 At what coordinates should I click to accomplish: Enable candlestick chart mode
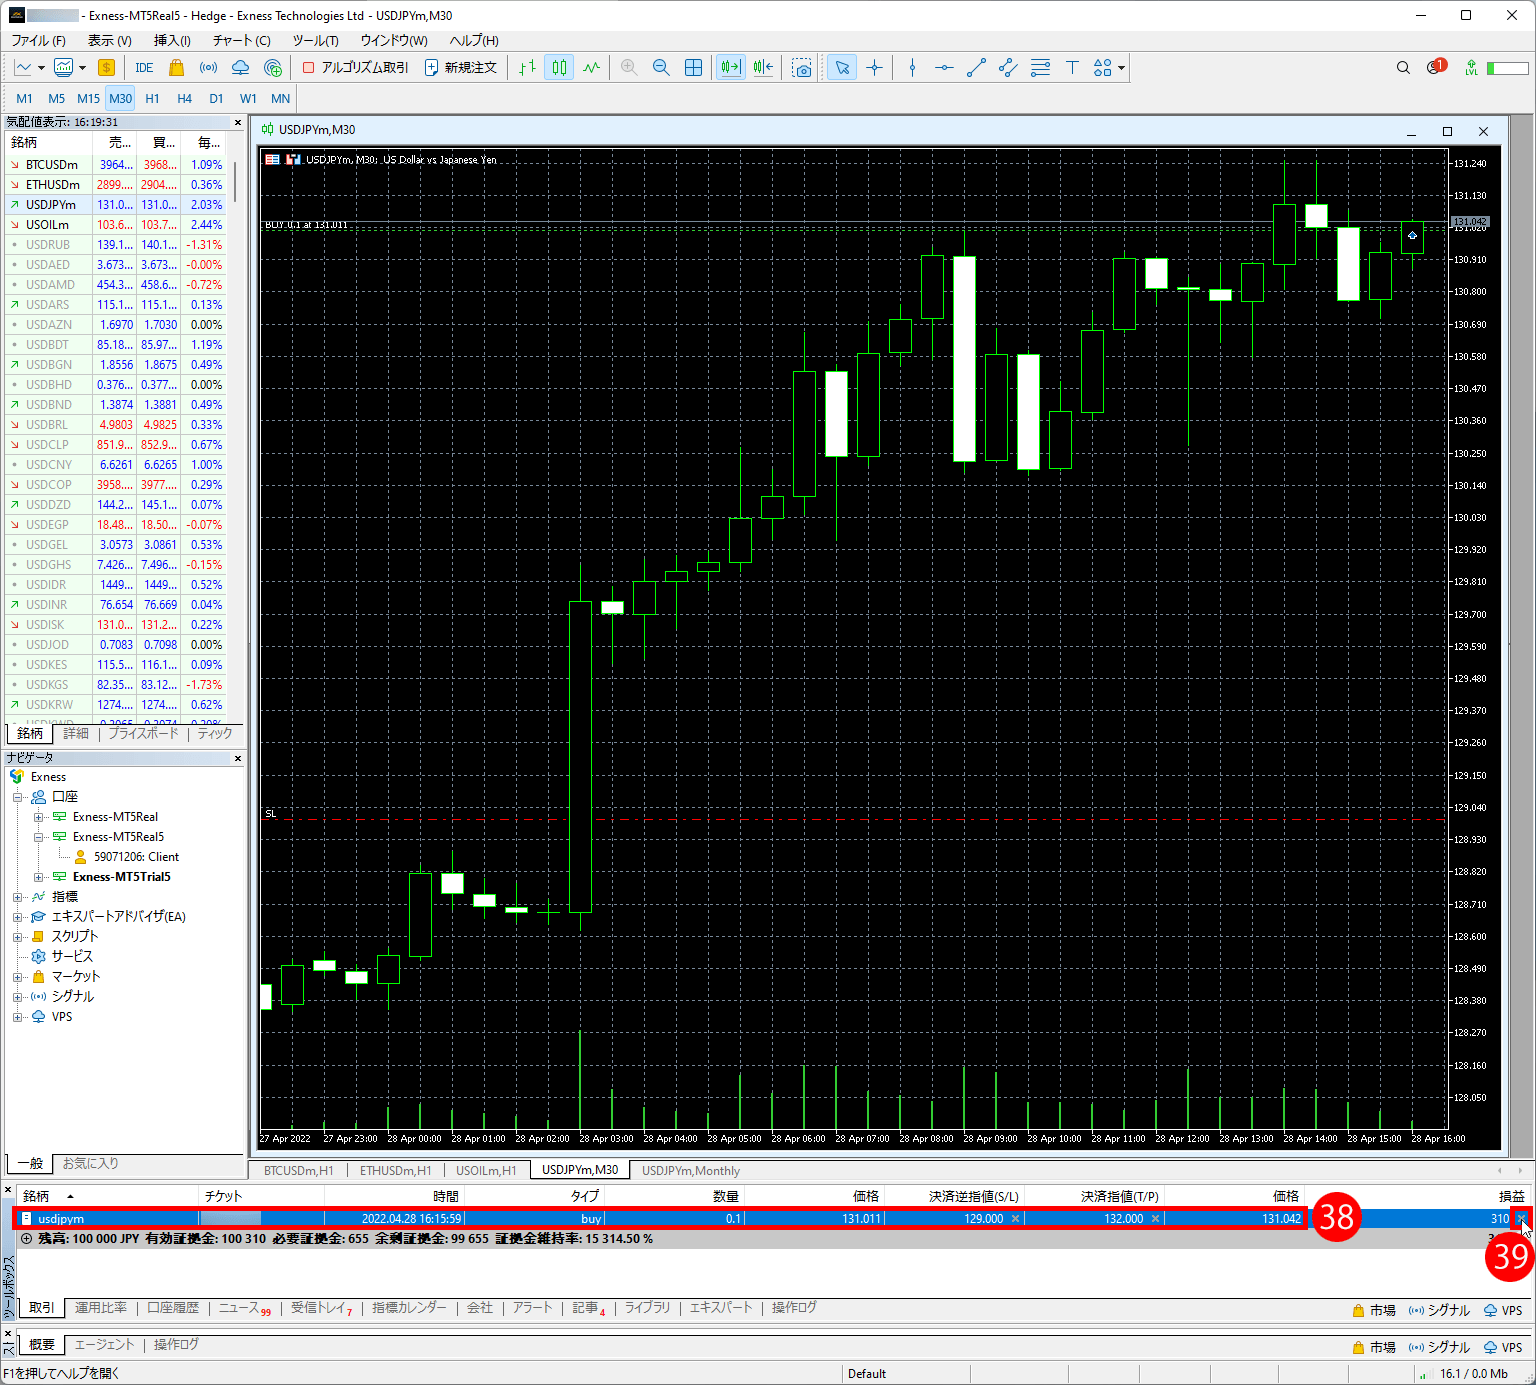(559, 68)
